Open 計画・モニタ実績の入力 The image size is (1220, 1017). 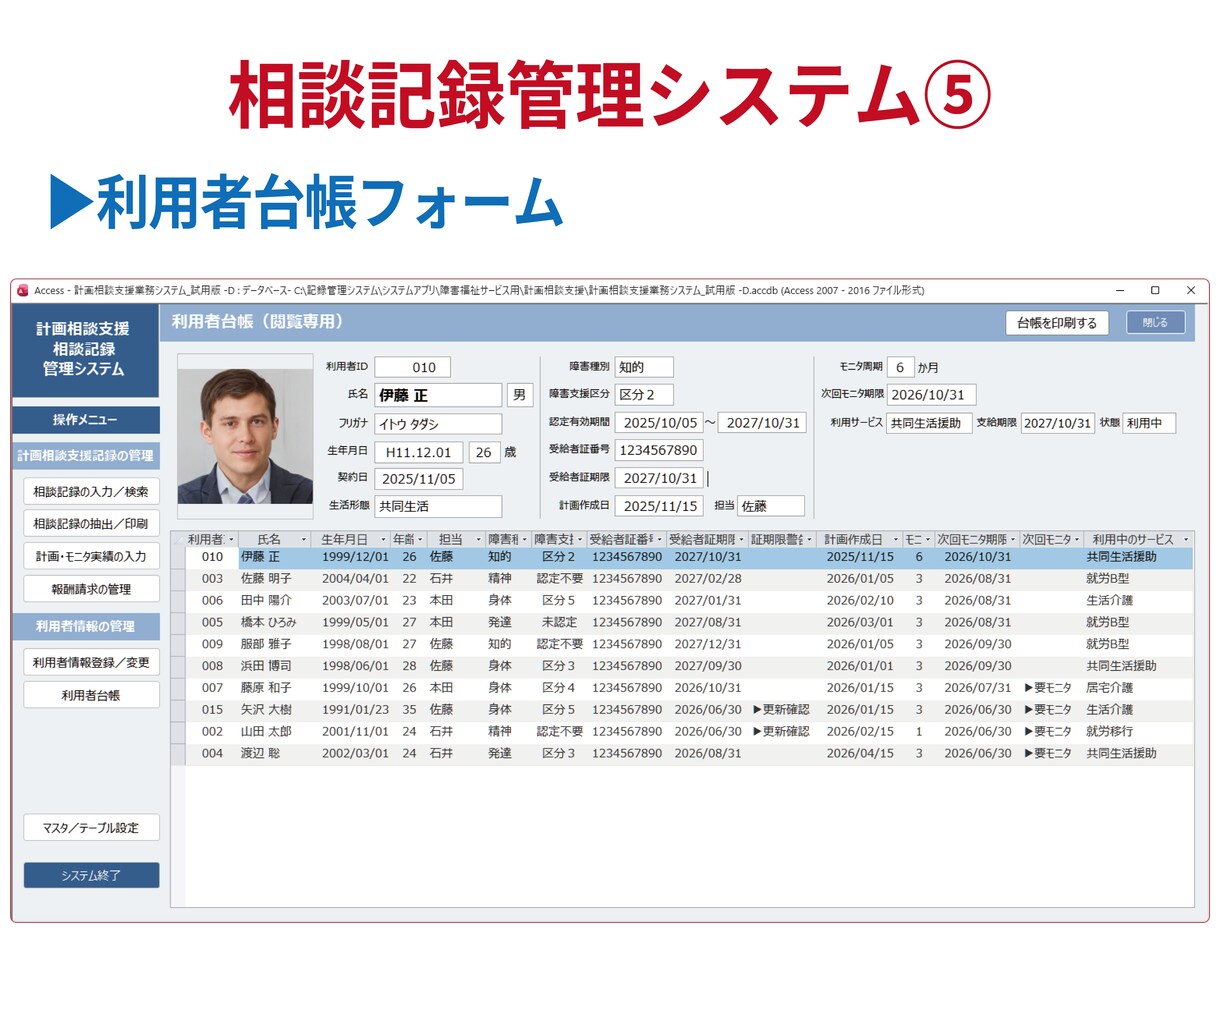(x=91, y=556)
